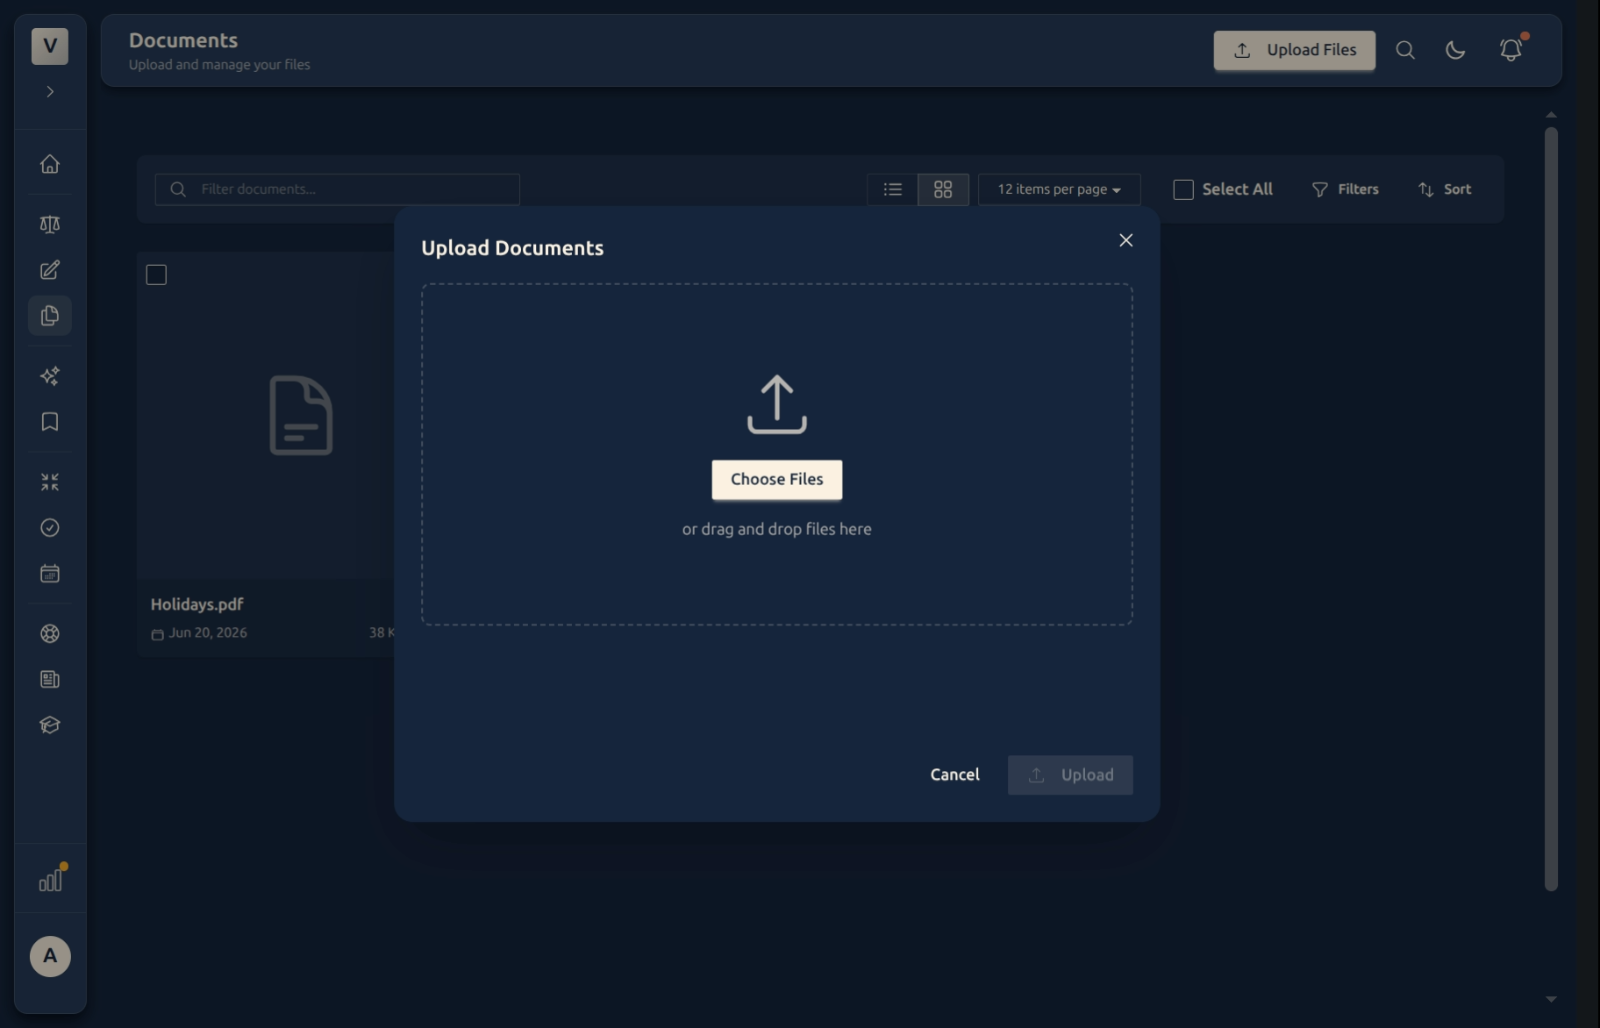Click the Jun 20, 2026 date text
The width and height of the screenshot is (1600, 1028).
click(x=208, y=633)
